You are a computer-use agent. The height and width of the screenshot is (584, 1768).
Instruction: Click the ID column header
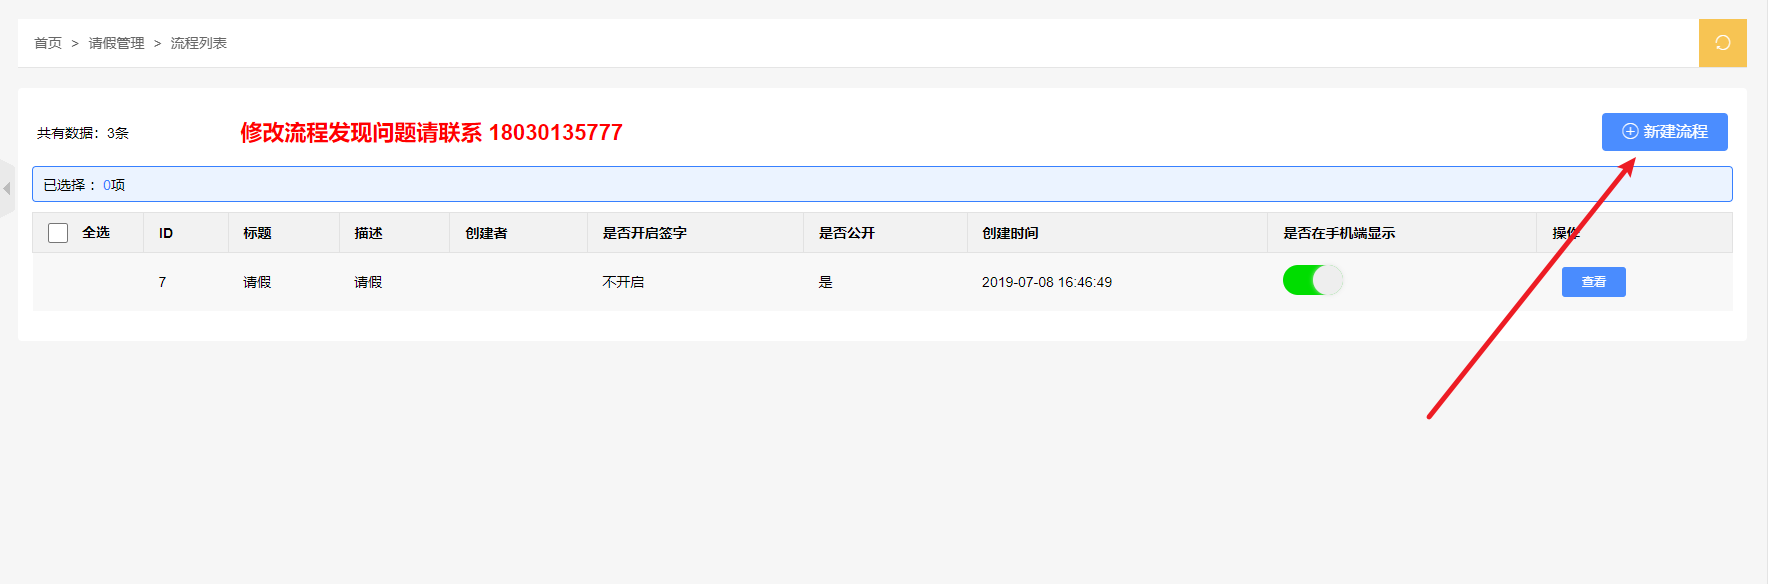[x=166, y=233]
